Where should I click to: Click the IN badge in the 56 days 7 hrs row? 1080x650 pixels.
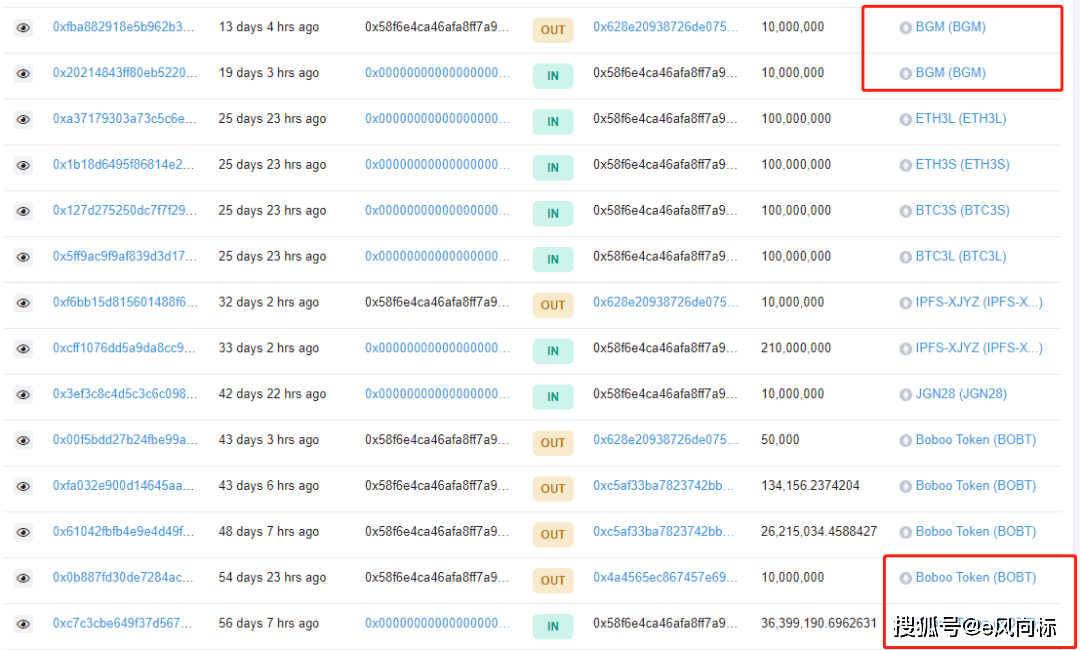point(552,626)
